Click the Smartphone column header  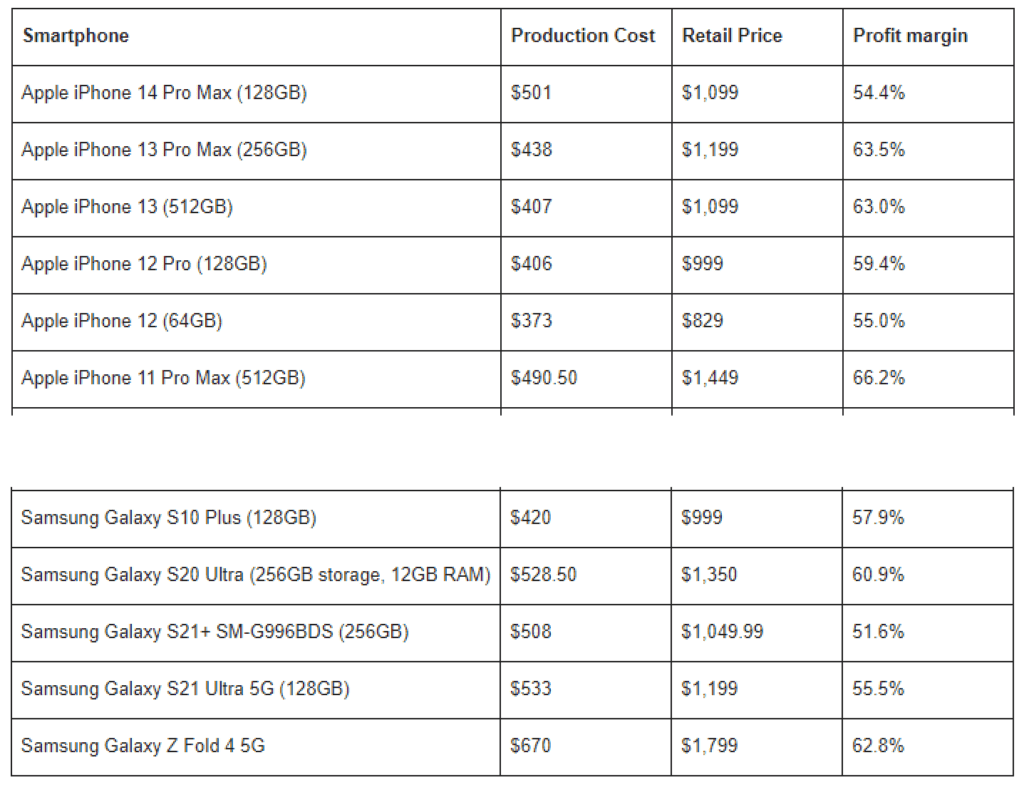pos(76,36)
